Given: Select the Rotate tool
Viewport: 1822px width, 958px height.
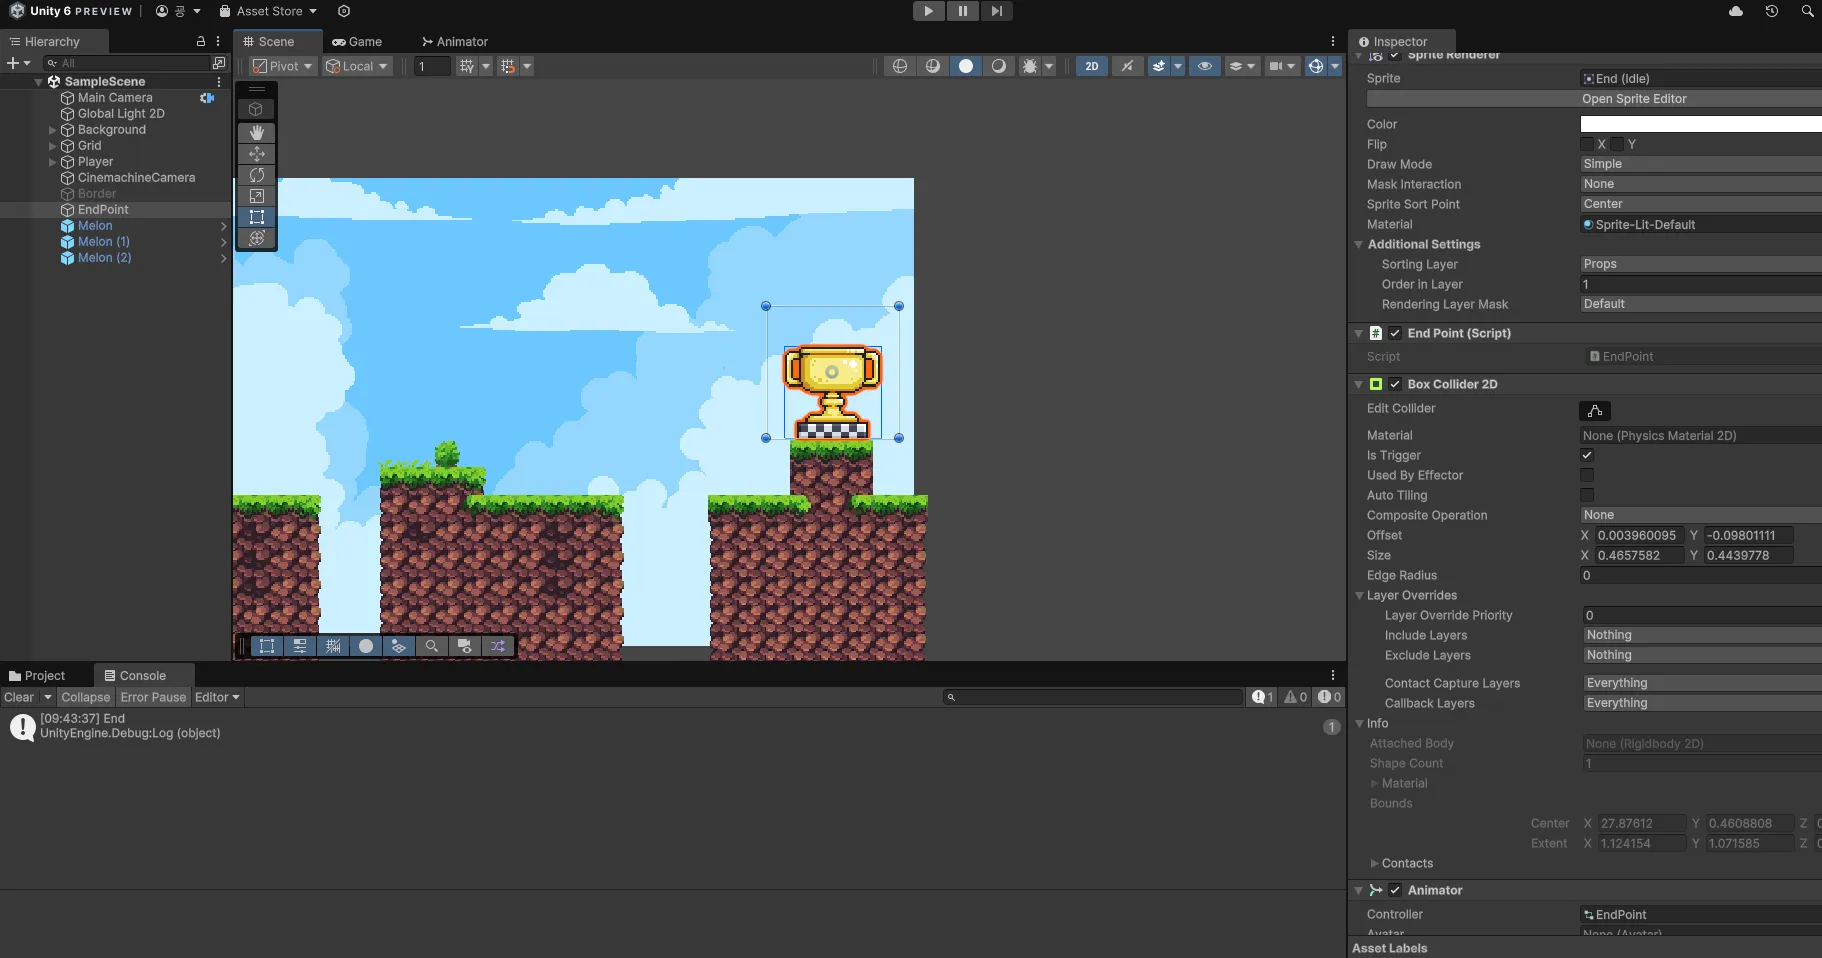Looking at the screenshot, I should pos(257,174).
